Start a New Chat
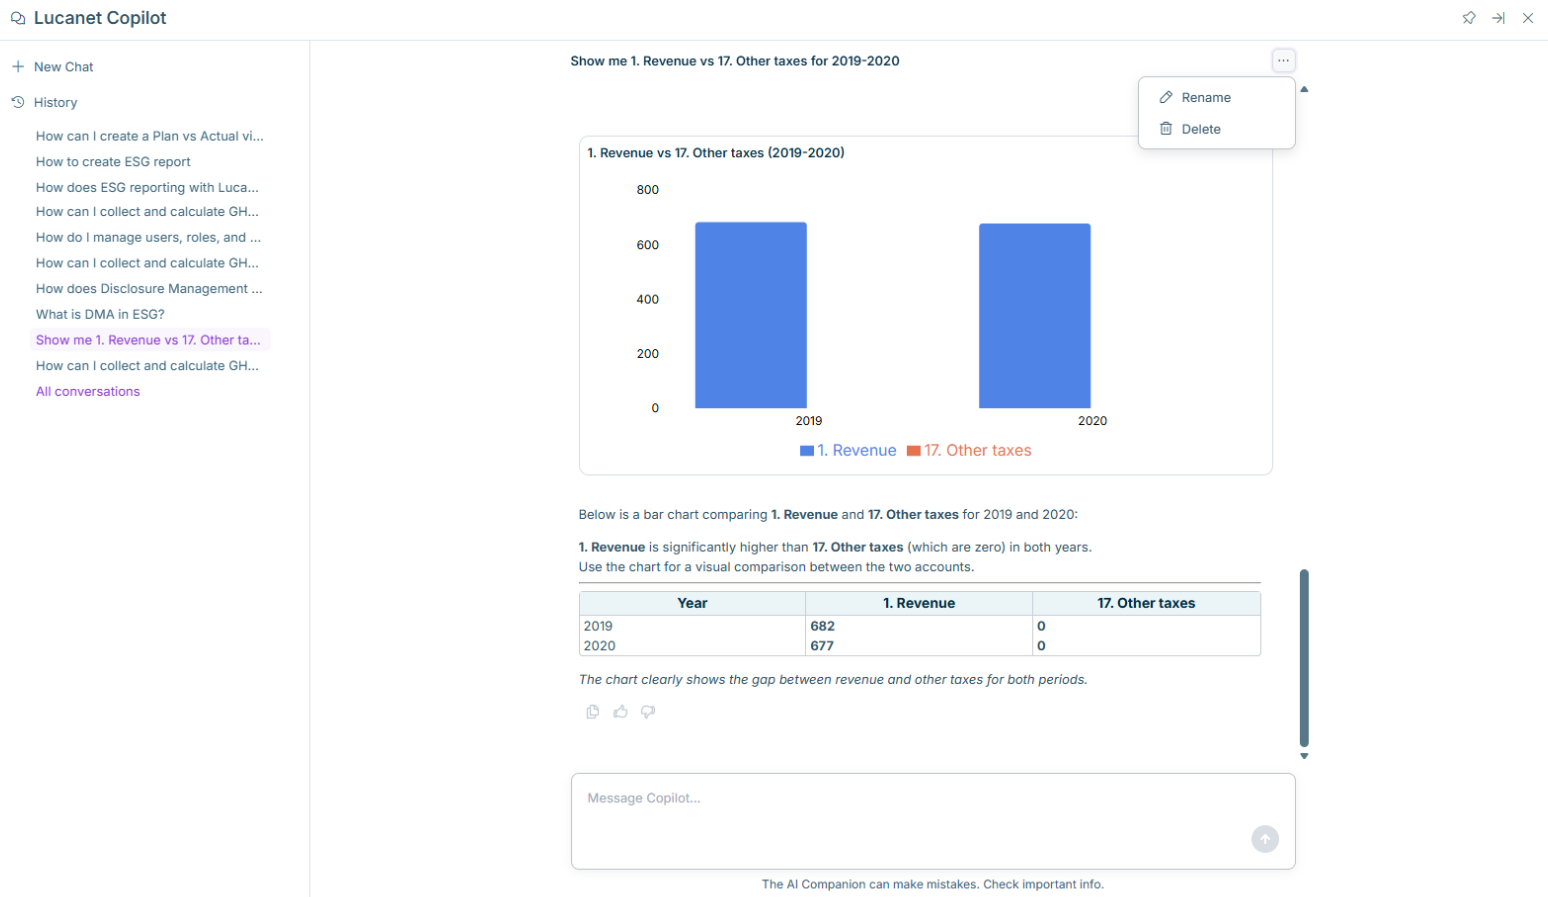1548x897 pixels. [64, 67]
